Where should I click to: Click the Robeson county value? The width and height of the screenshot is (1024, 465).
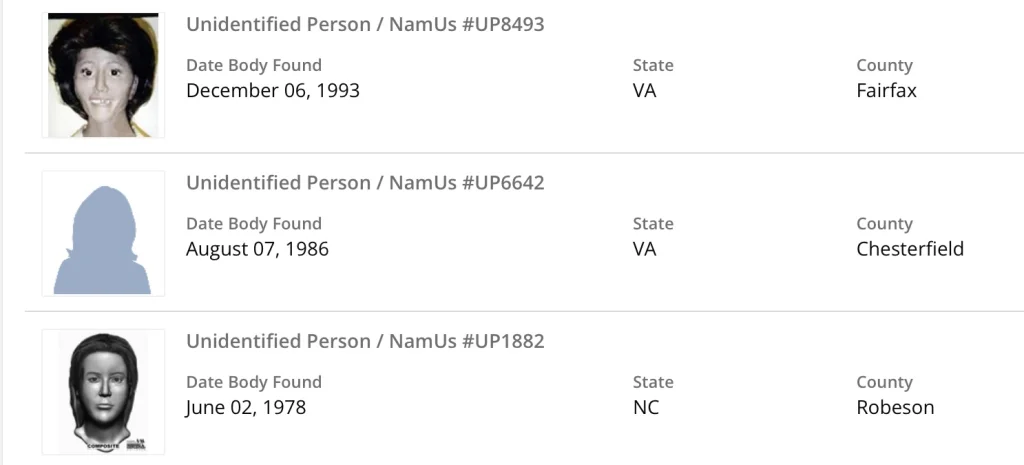tap(895, 407)
